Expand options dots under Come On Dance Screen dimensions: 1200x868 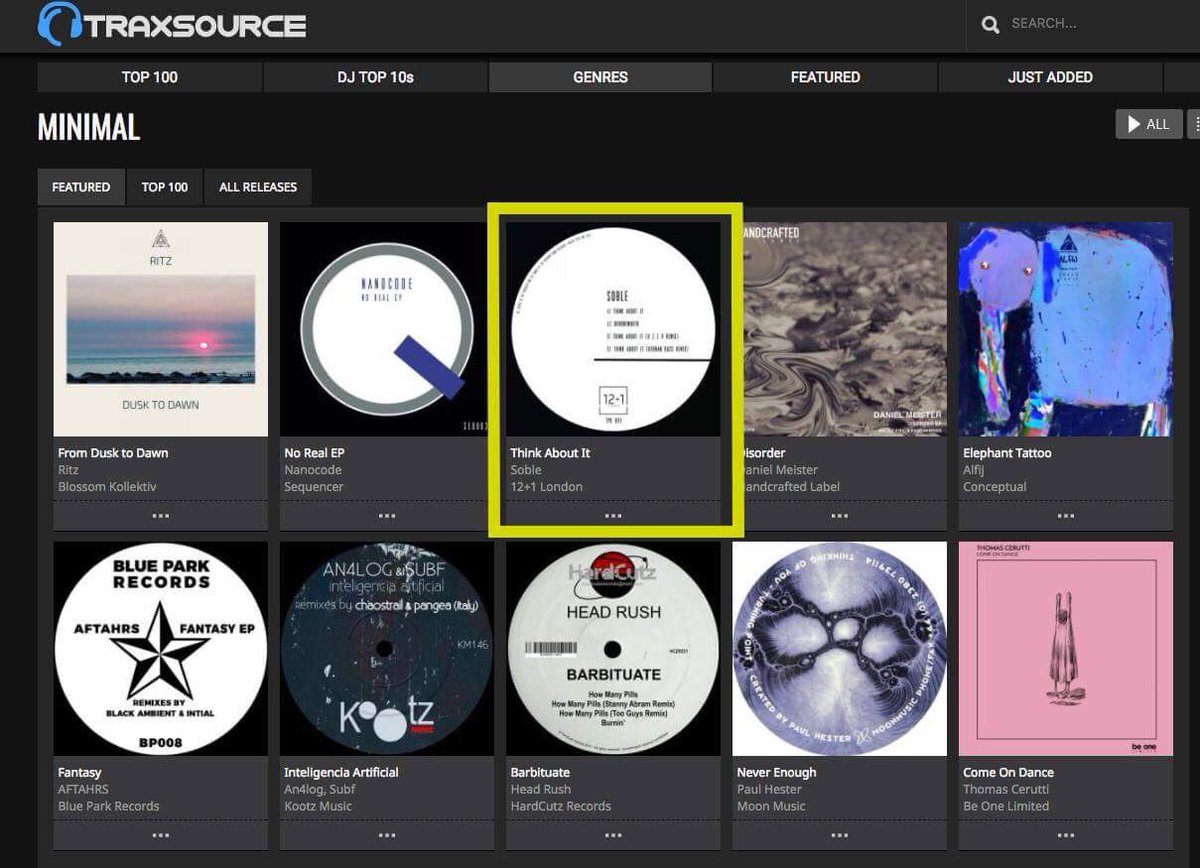click(1066, 835)
